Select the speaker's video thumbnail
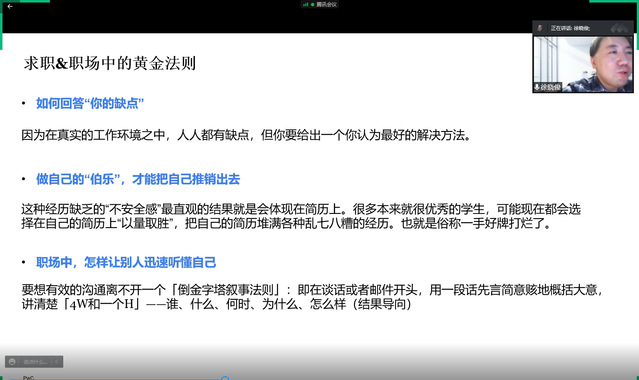The width and height of the screenshot is (639, 380). pyautogui.click(x=583, y=64)
